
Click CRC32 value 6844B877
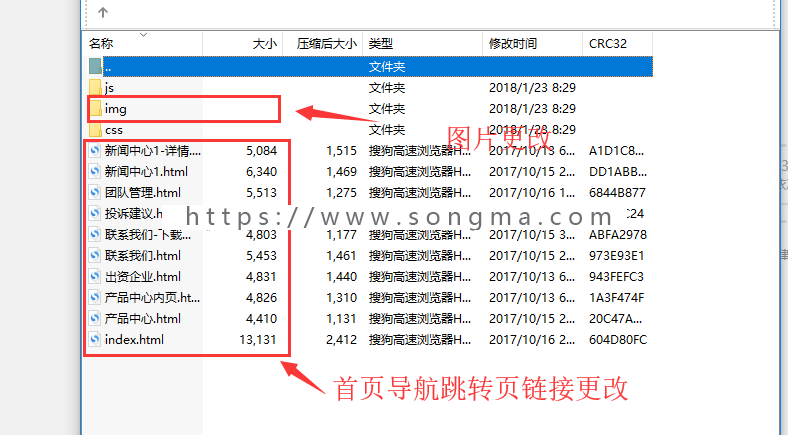tap(617, 192)
